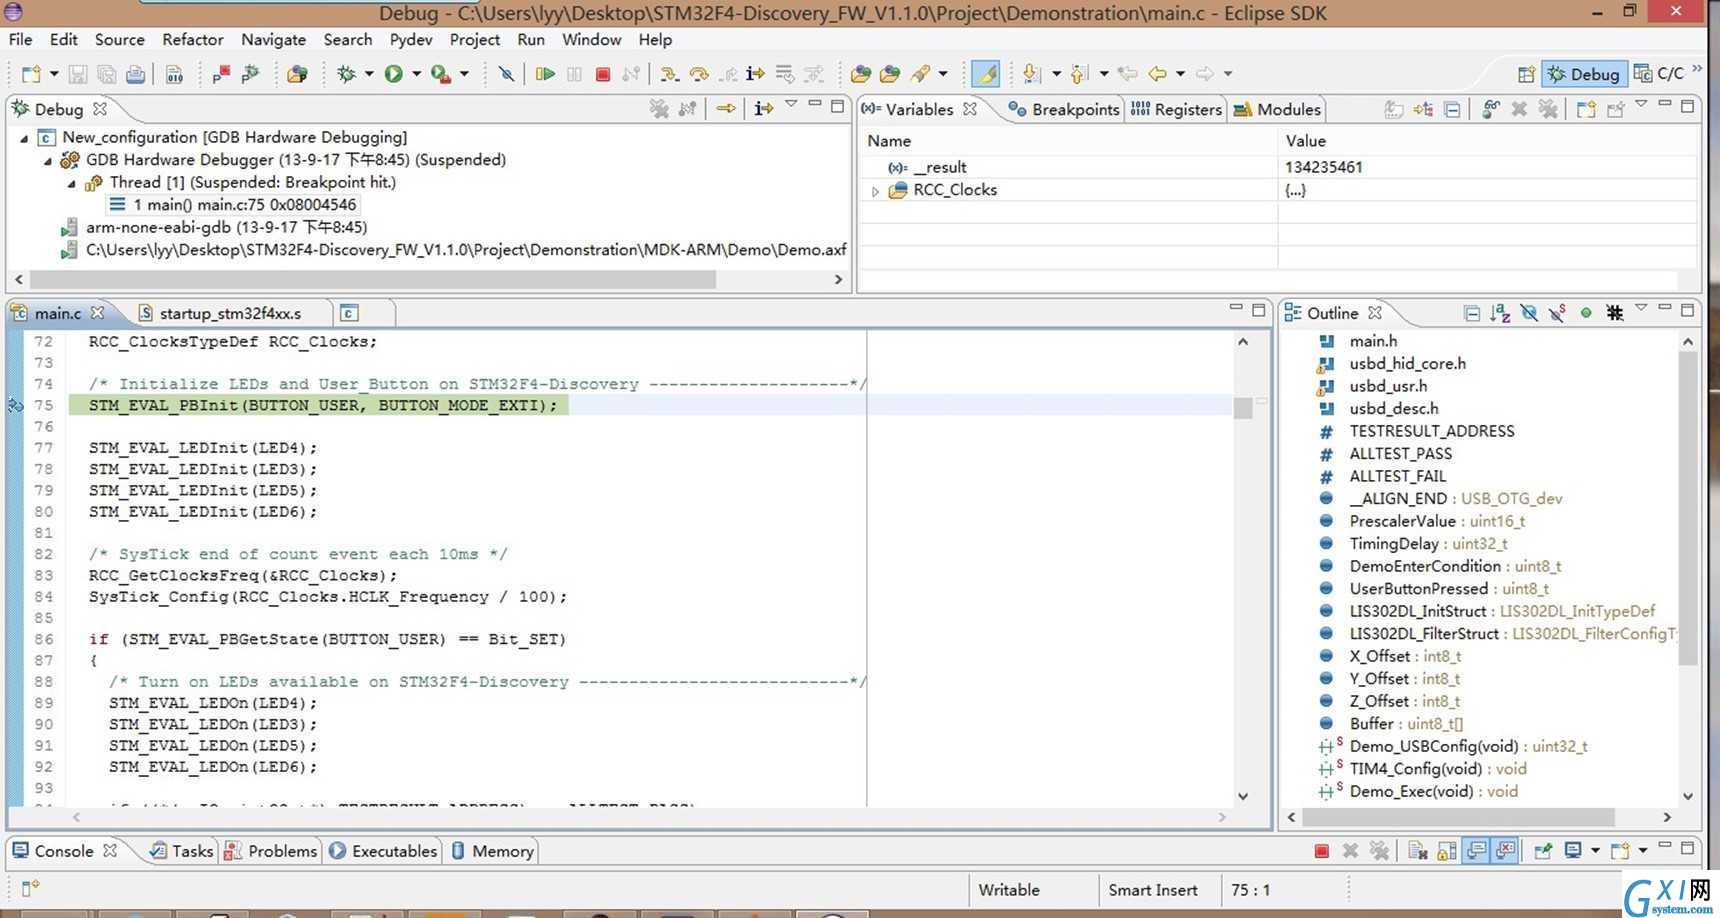Image resolution: width=1720 pixels, height=918 pixels.
Task: Open the Next Annotation dropdown arrow
Action: pyautogui.click(x=1056, y=74)
